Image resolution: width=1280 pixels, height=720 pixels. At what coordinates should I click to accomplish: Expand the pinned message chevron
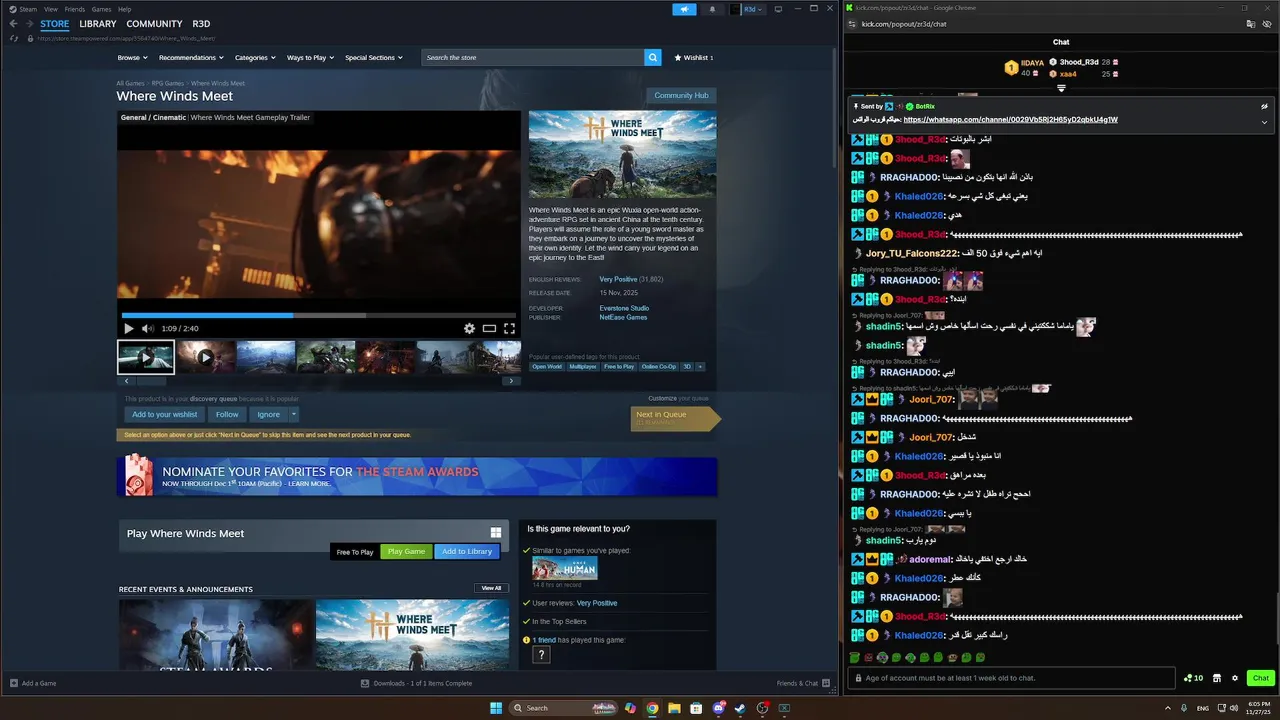point(1264,122)
